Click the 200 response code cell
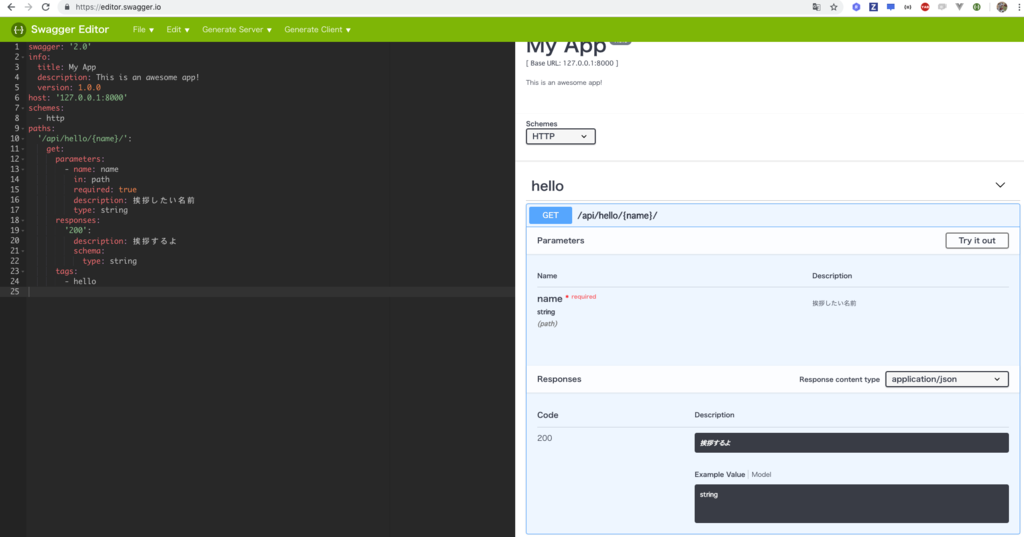1024x537 pixels. (x=545, y=438)
